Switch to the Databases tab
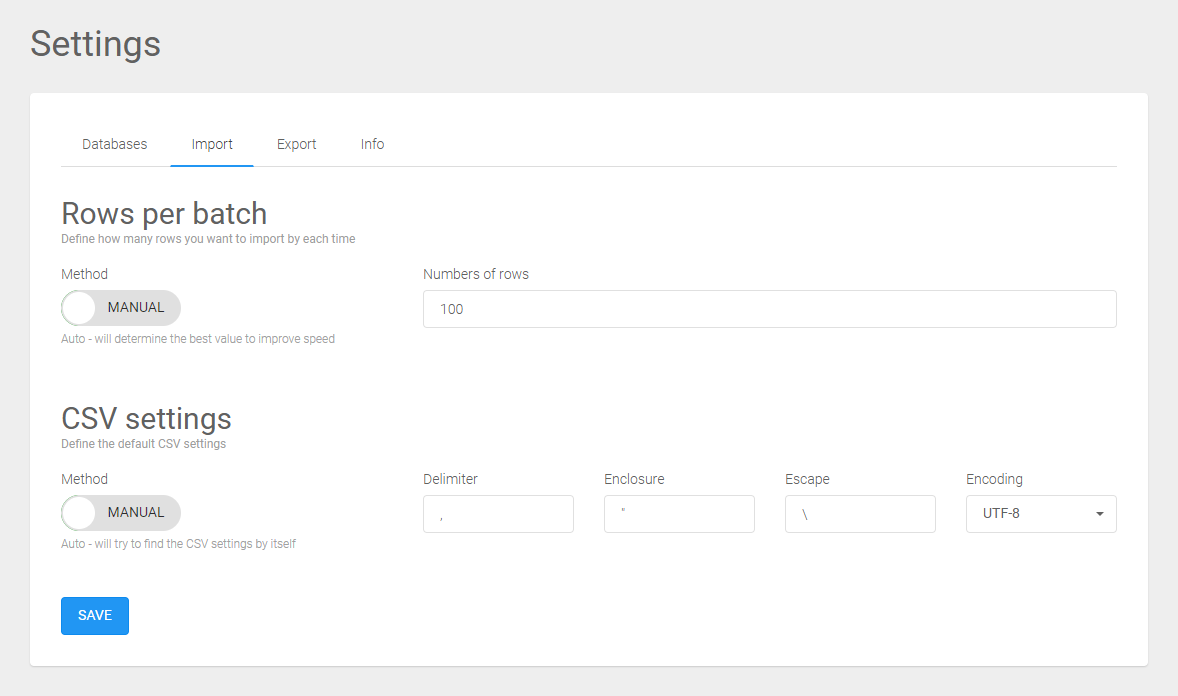1178x696 pixels. pyautogui.click(x=114, y=144)
